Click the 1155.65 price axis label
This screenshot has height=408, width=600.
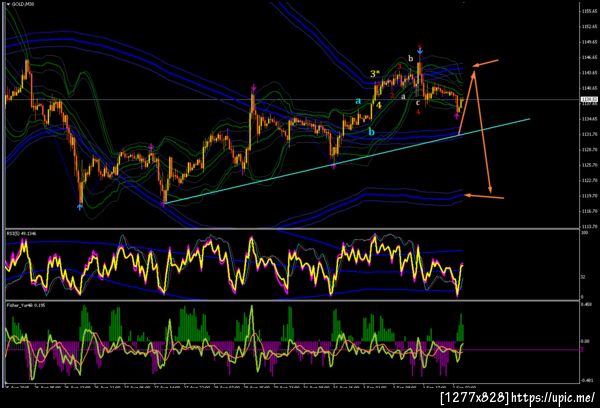(x=590, y=11)
